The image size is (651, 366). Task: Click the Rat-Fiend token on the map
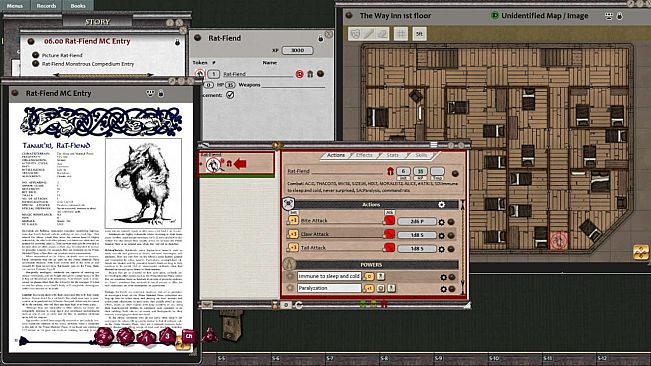click(558, 240)
